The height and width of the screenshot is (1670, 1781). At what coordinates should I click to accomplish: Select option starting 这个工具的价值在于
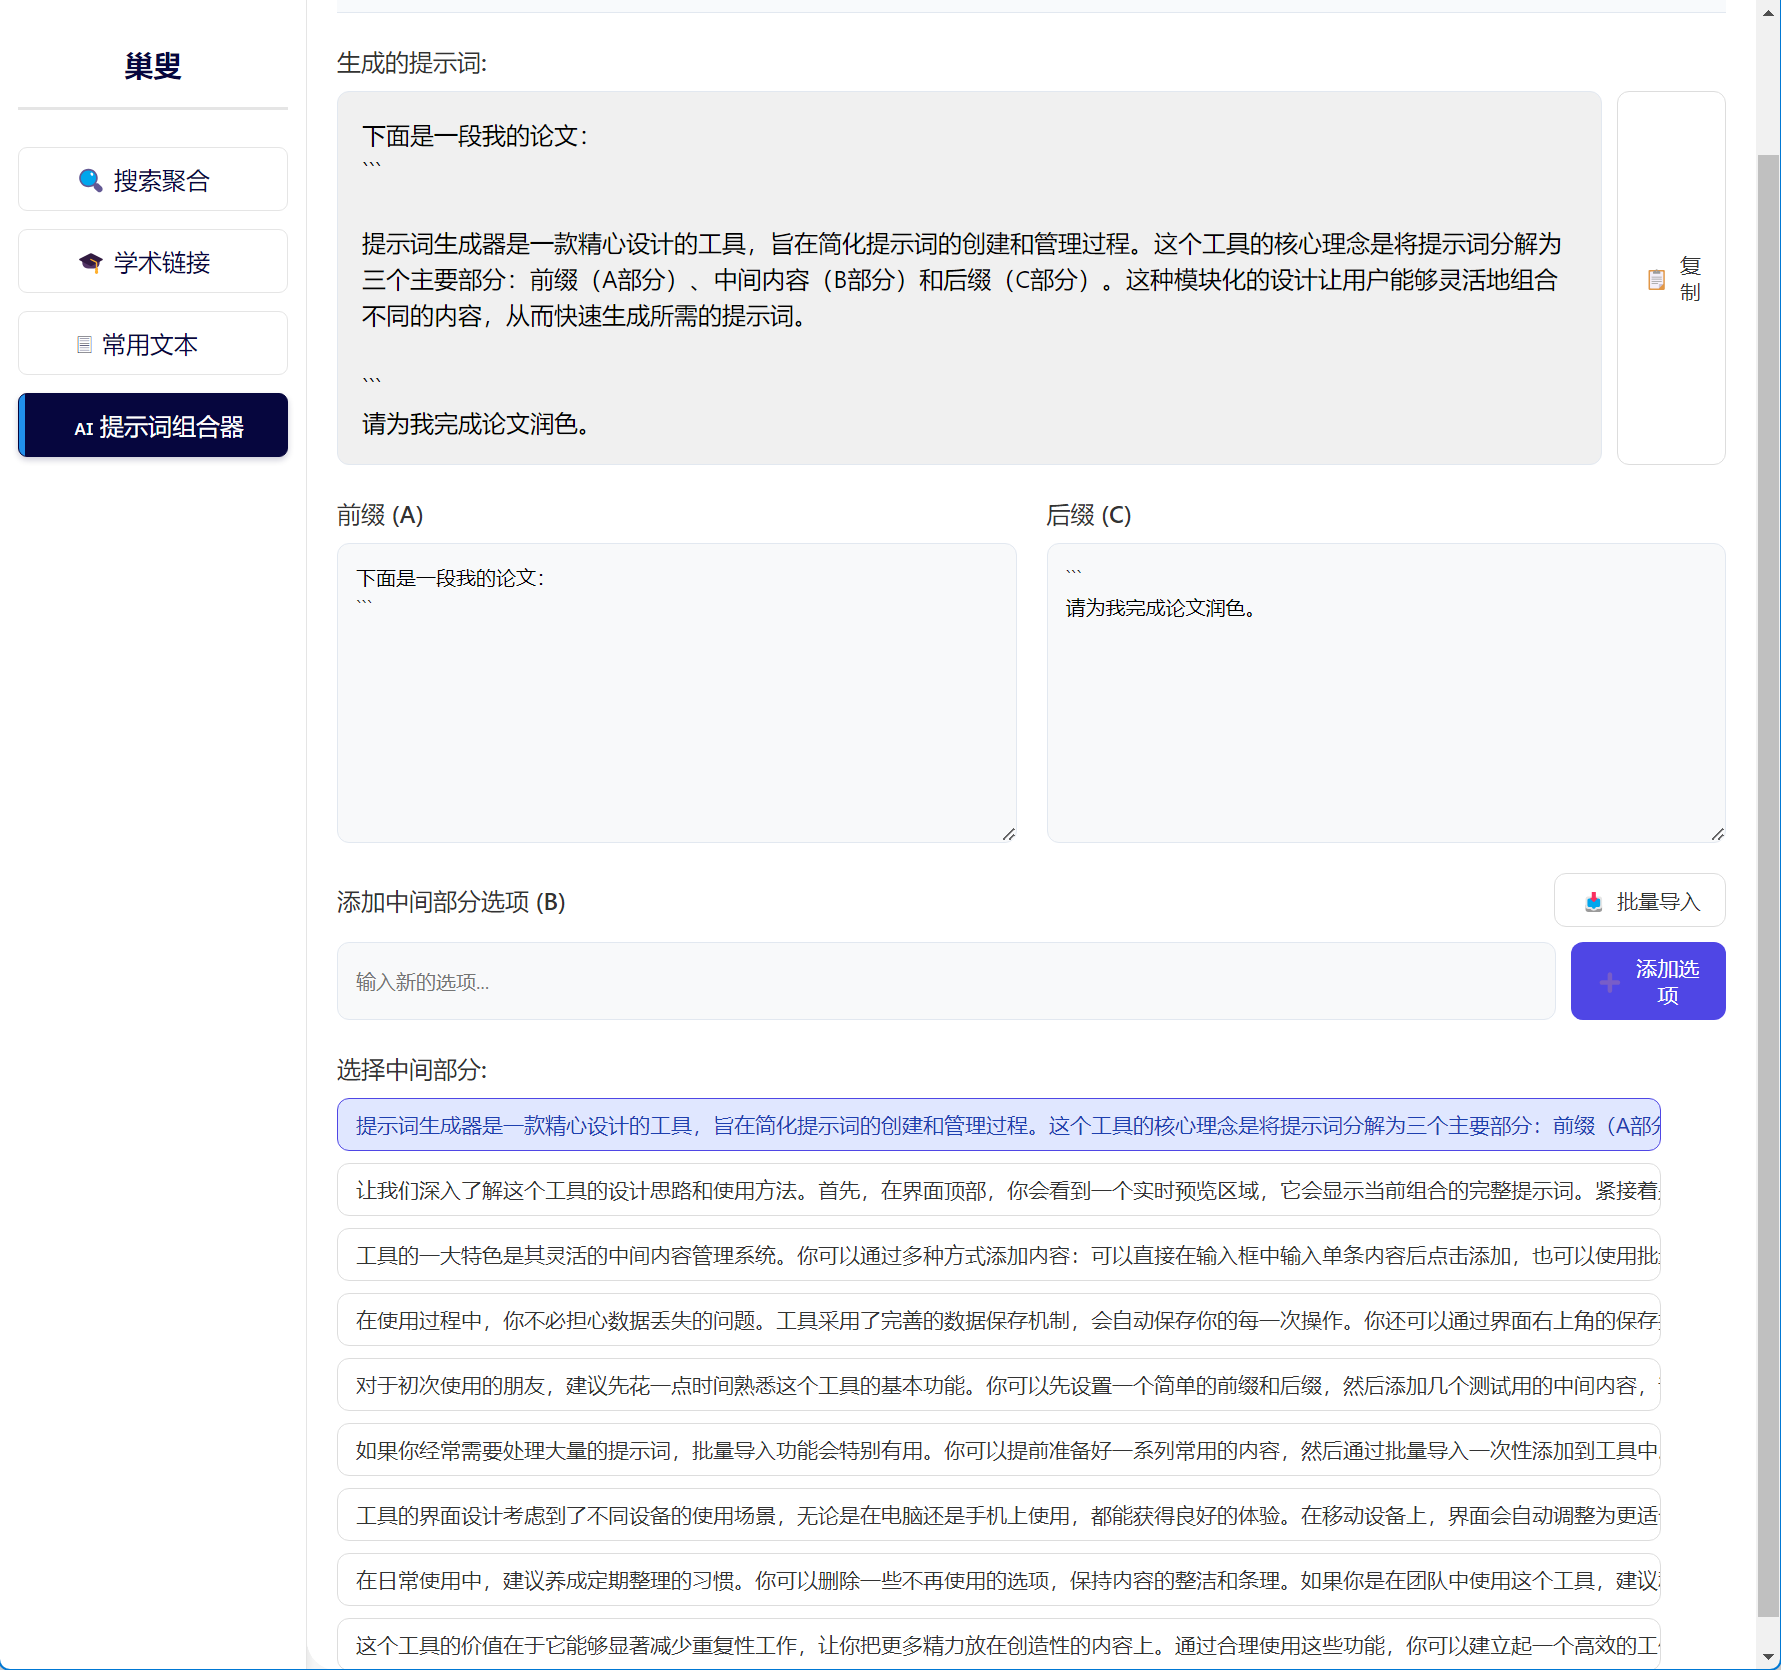point(999,1644)
